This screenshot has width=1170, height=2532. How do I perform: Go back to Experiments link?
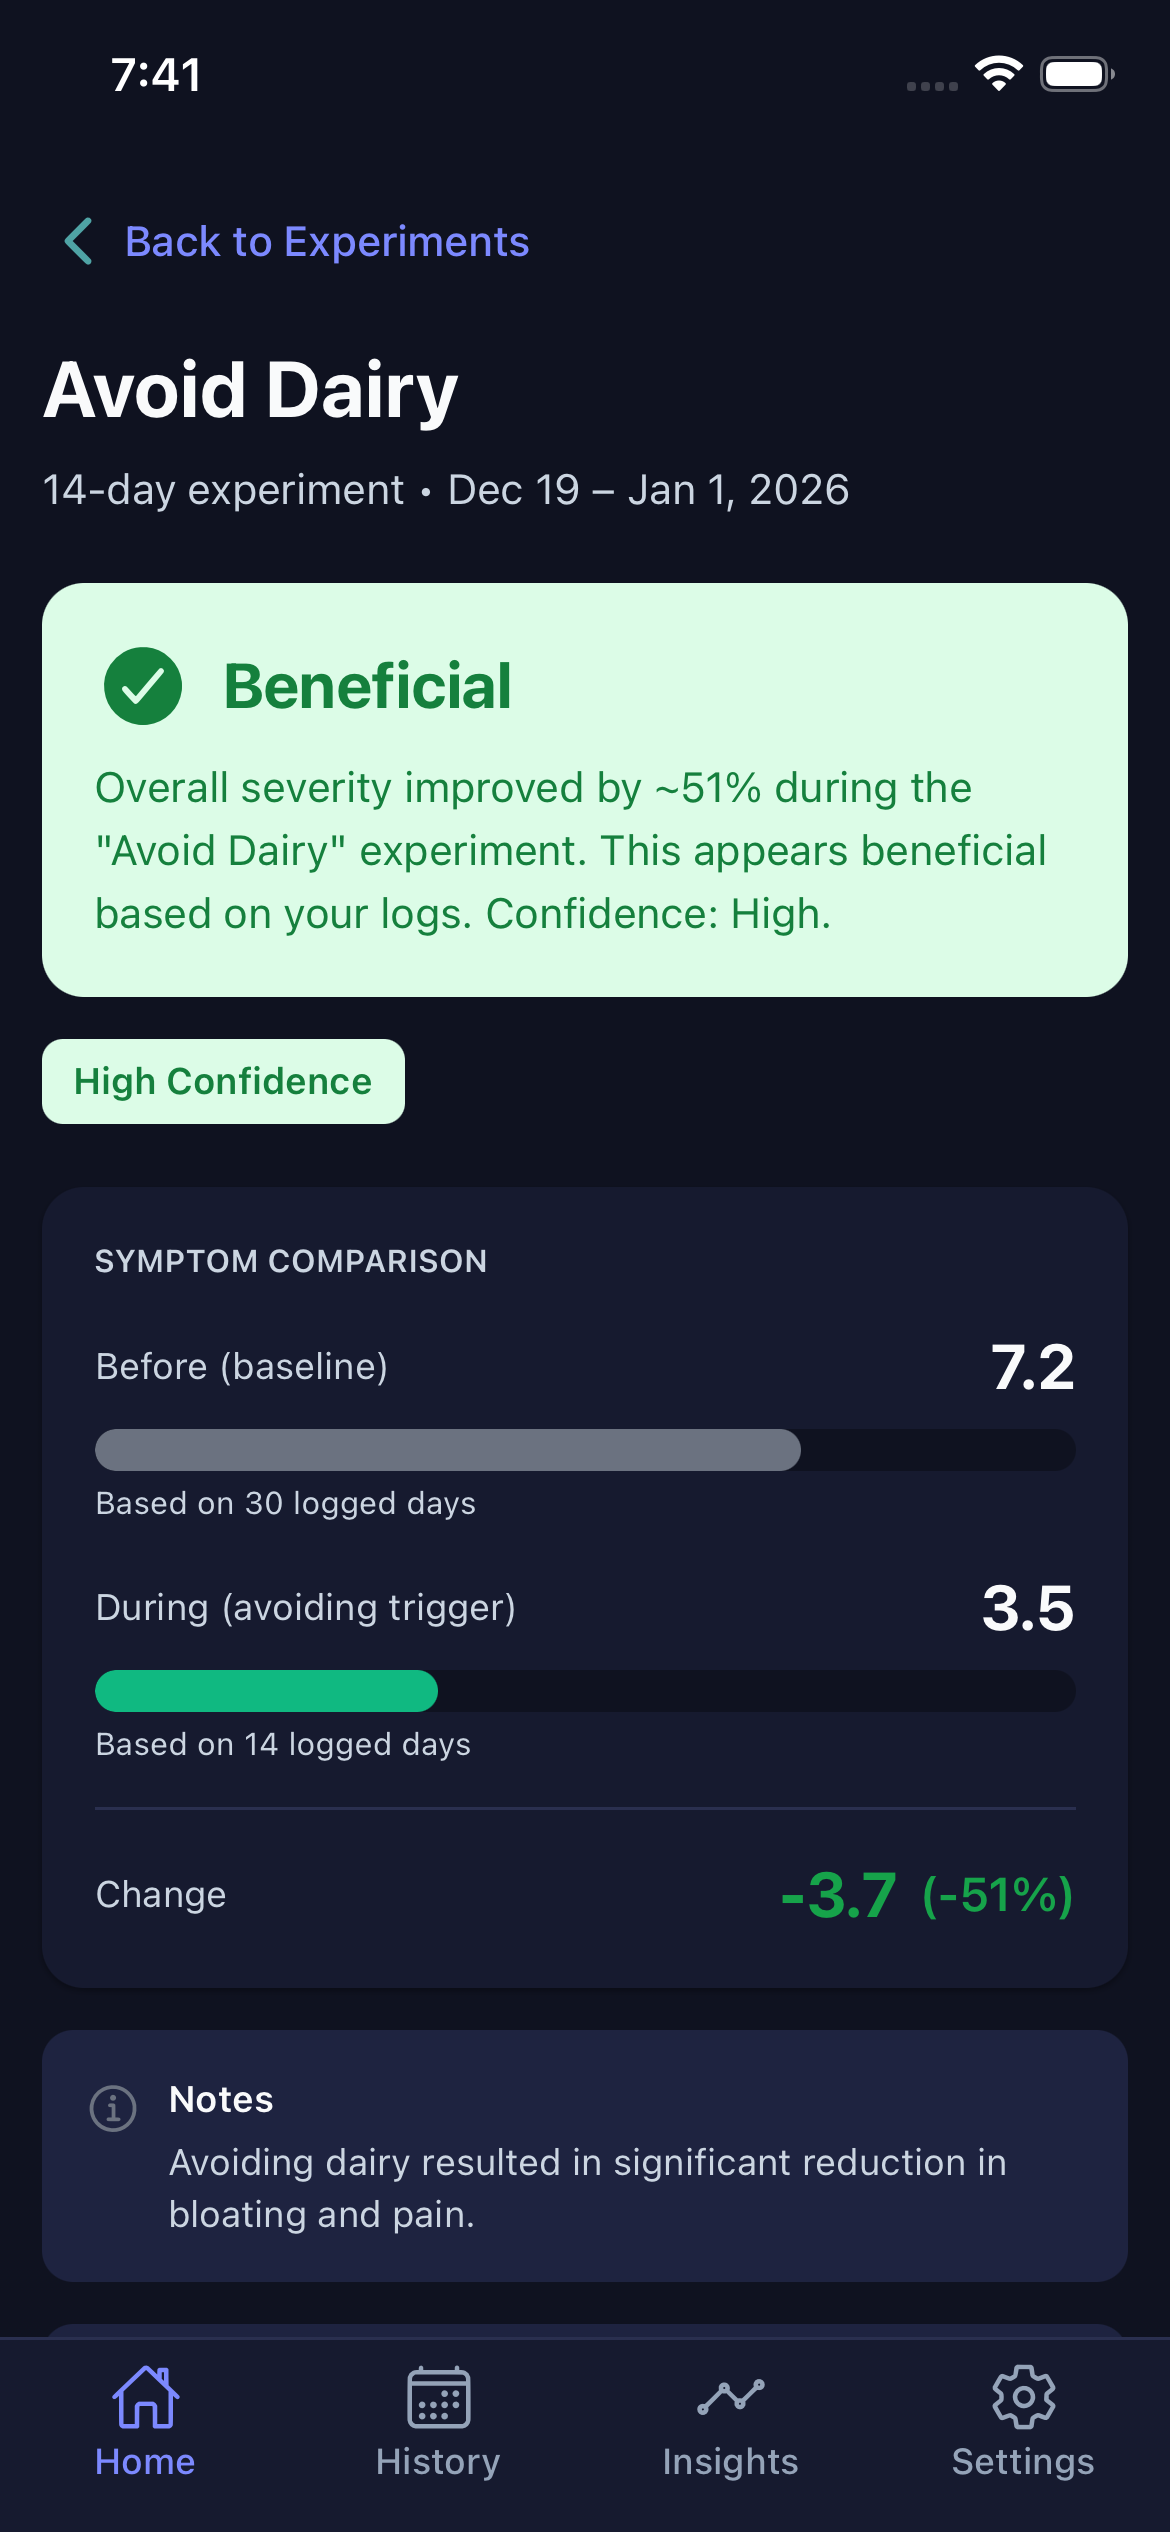click(x=327, y=242)
